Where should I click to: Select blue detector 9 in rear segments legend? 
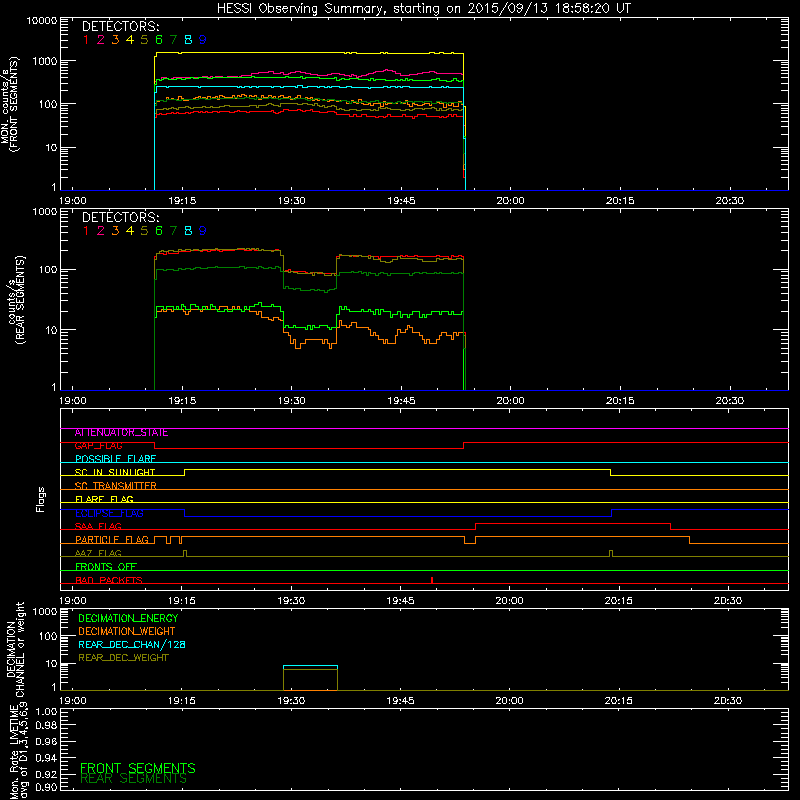(203, 231)
